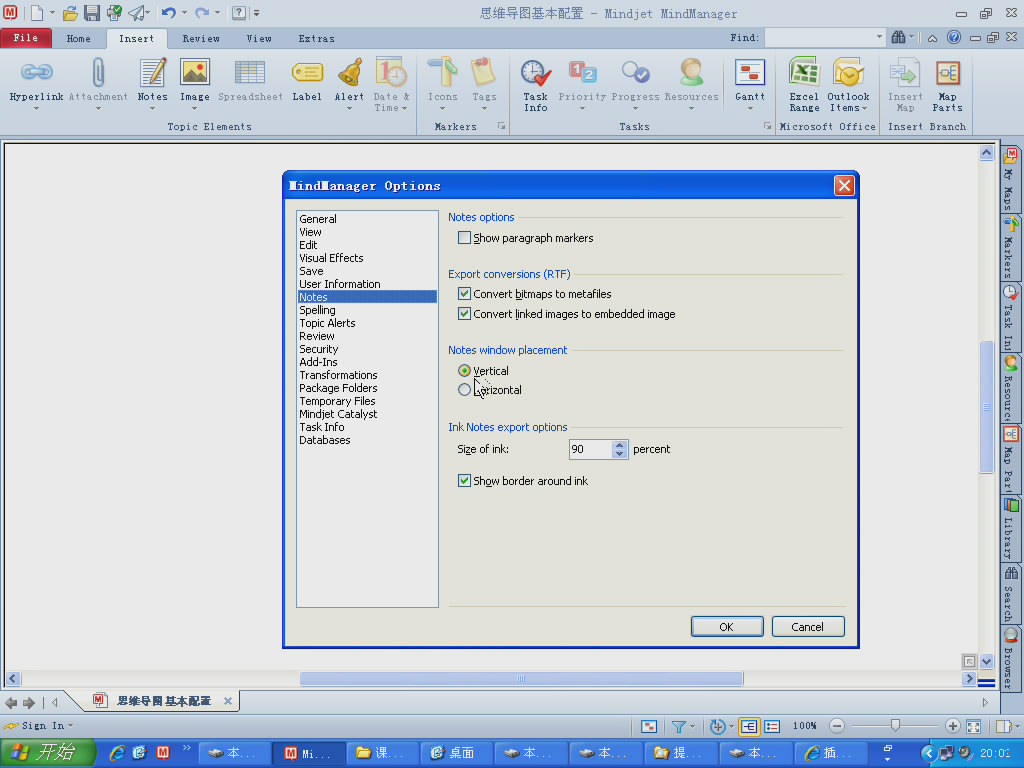This screenshot has width=1024, height=768.
Task: Click Cancel in the Options dialog
Action: coord(808,626)
